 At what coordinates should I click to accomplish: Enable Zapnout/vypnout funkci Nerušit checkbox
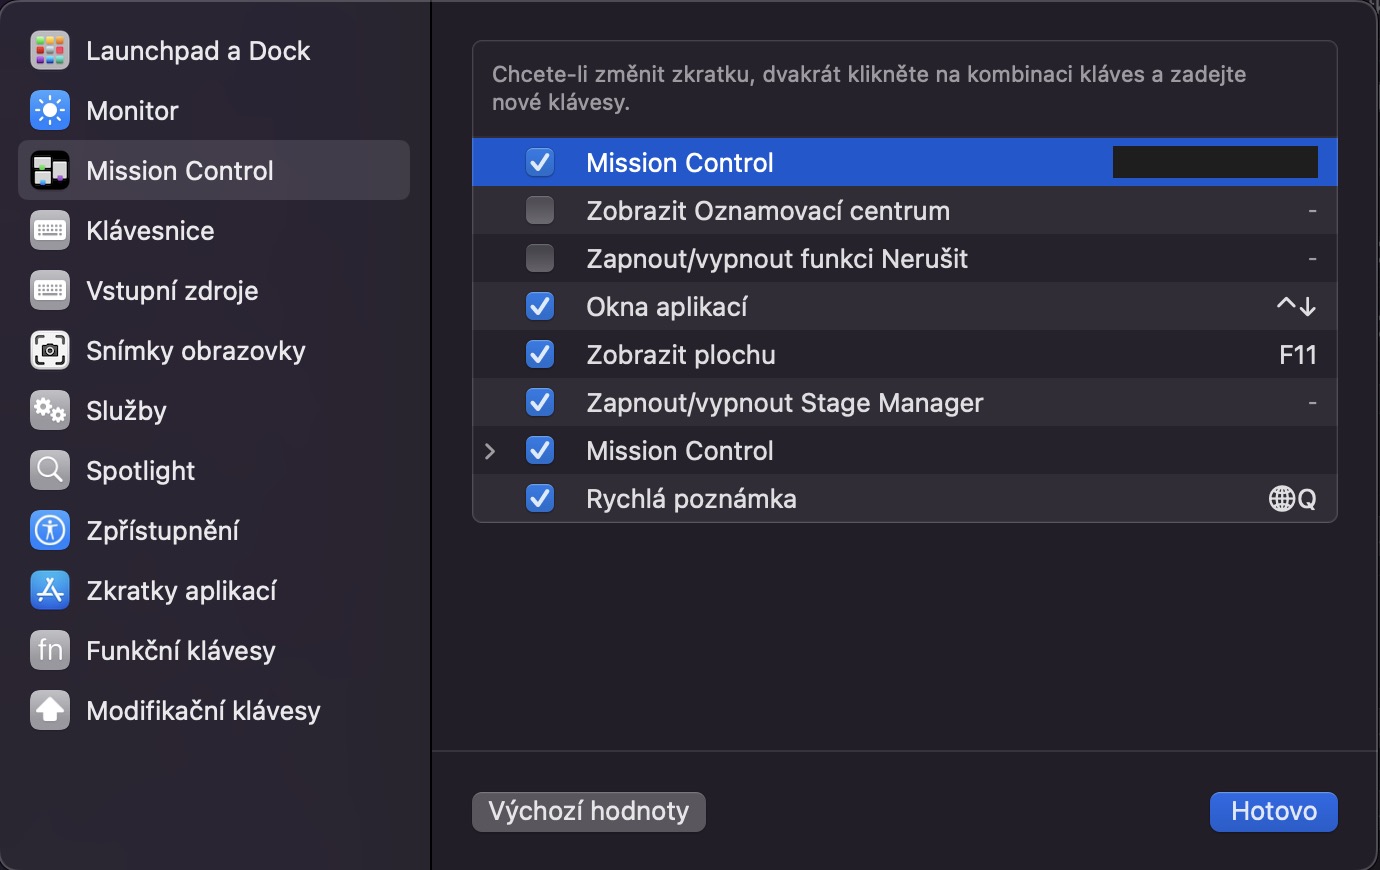(540, 259)
